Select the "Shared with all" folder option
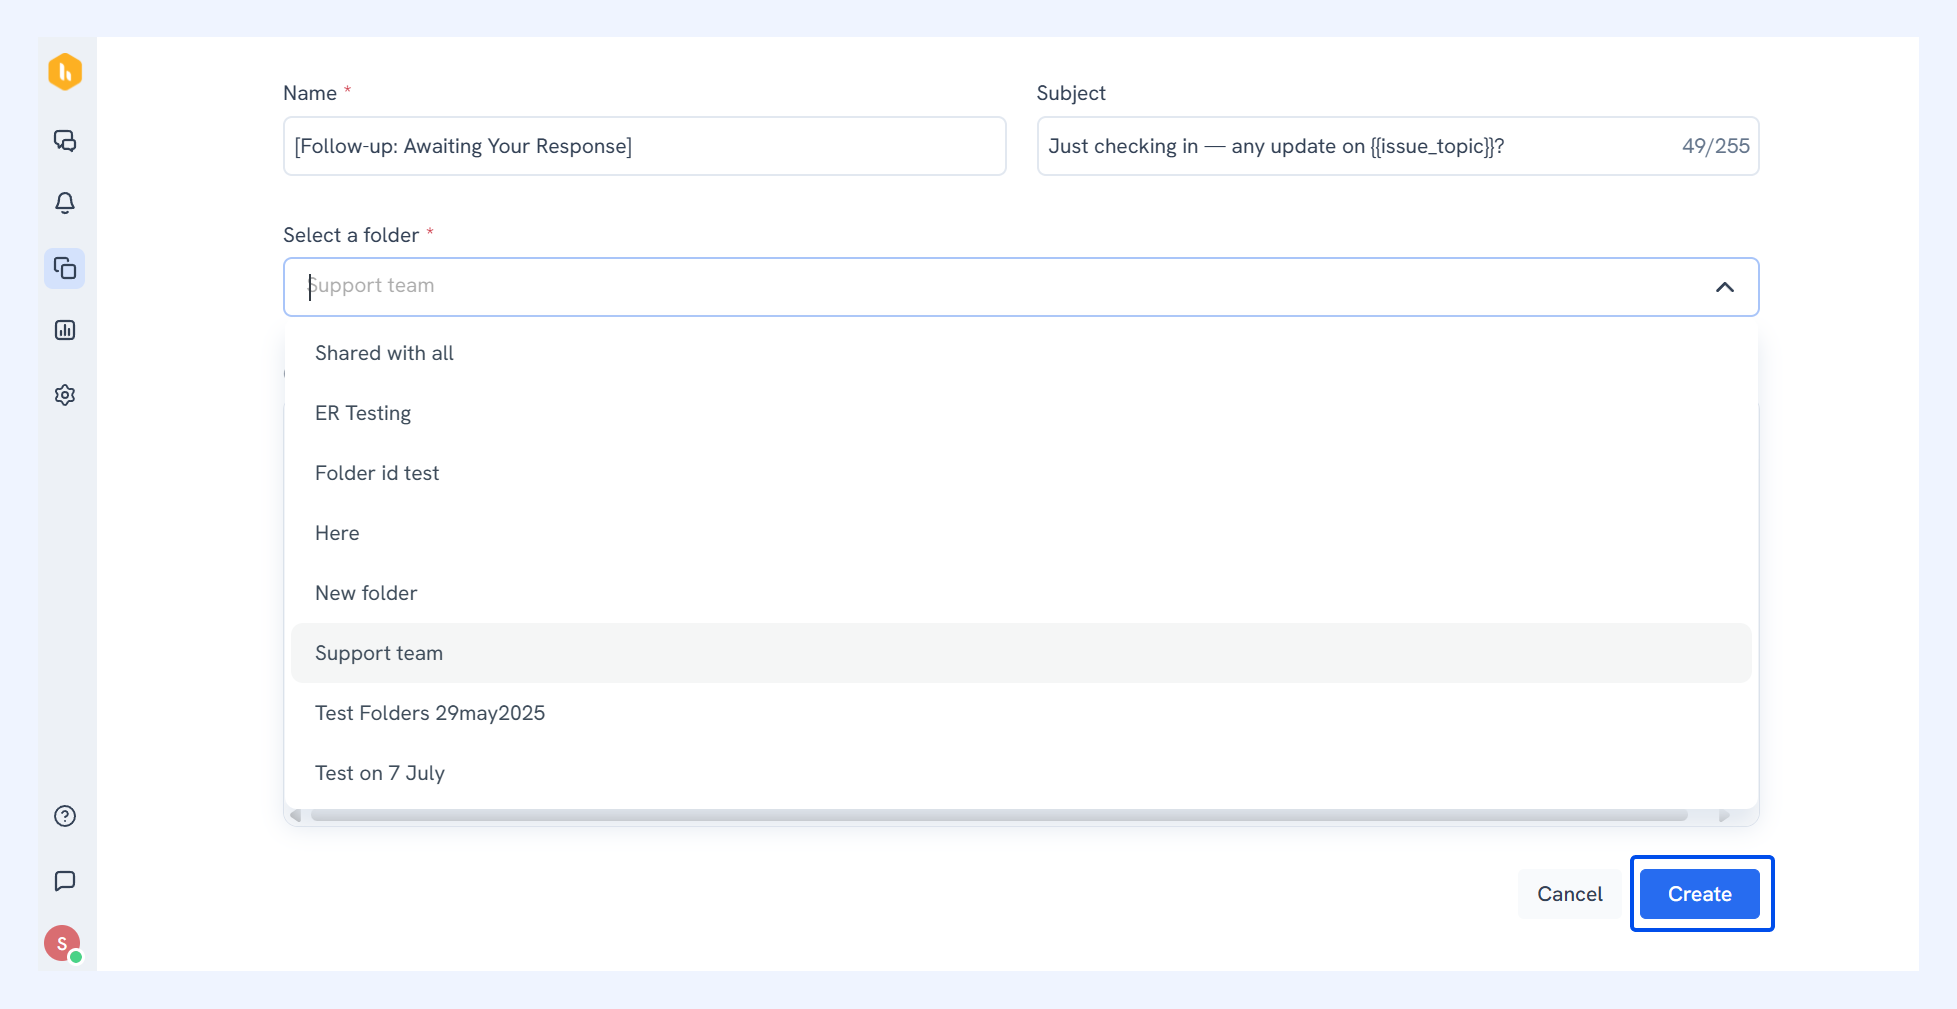 point(1020,353)
